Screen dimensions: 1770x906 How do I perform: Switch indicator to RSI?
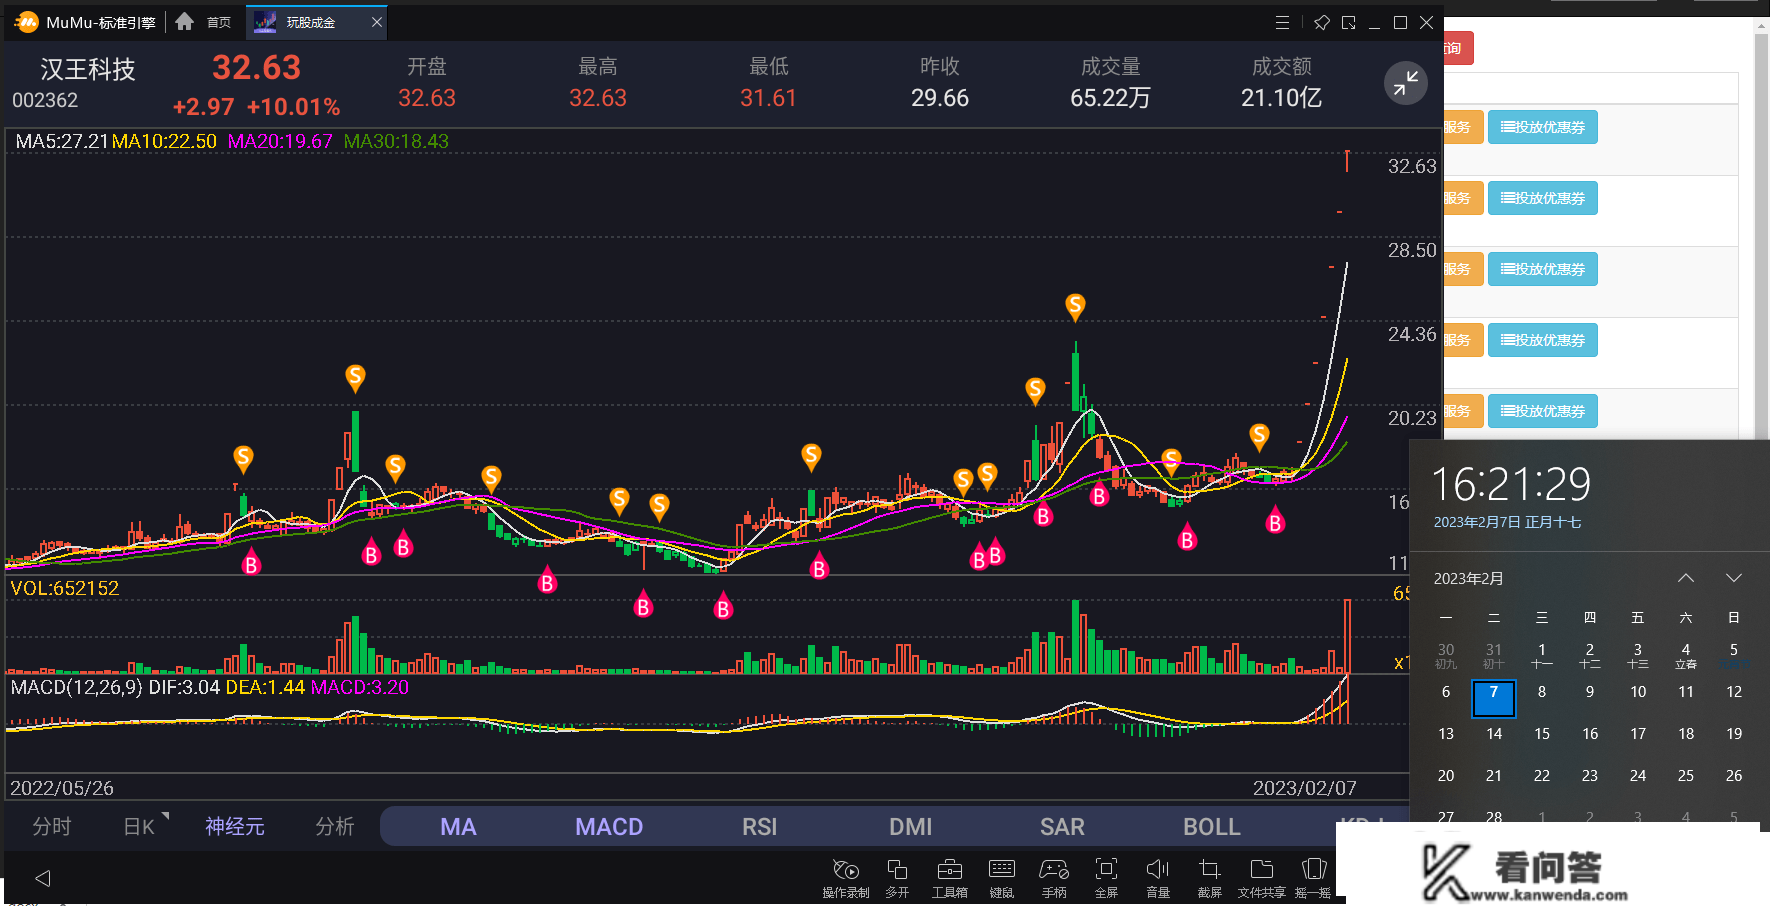coord(760,827)
